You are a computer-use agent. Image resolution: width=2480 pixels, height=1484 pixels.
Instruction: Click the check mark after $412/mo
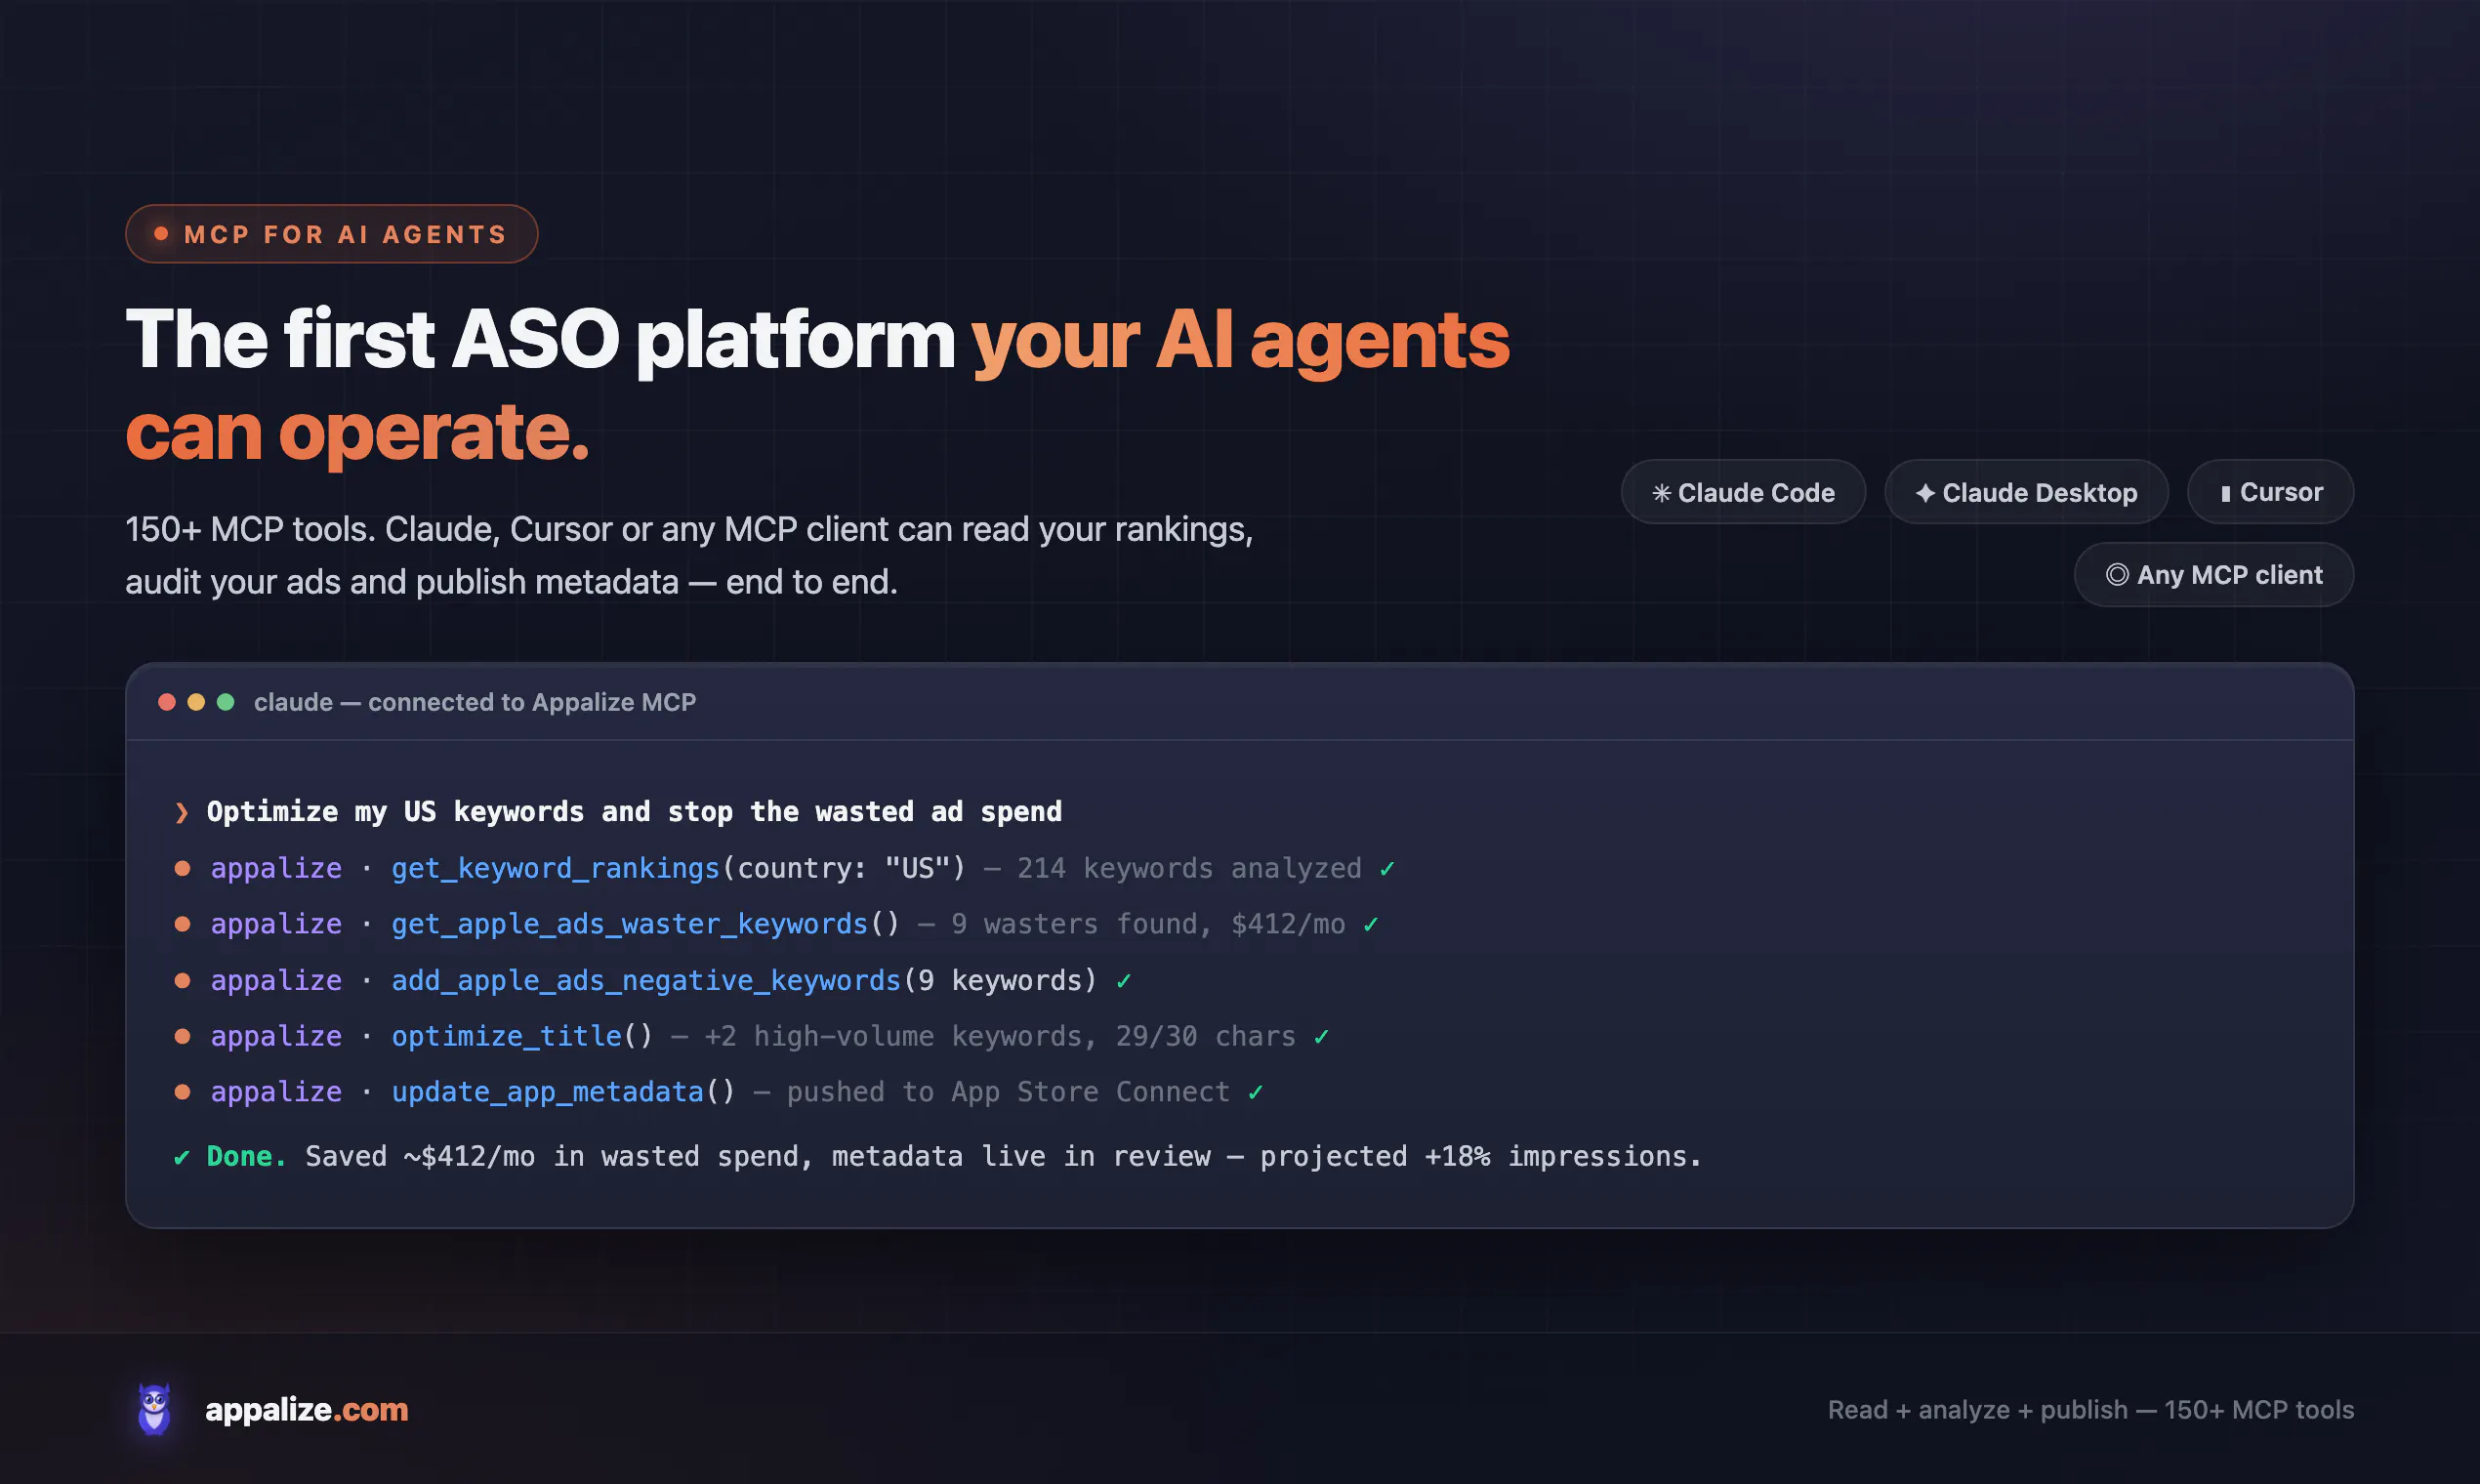[x=1371, y=925]
